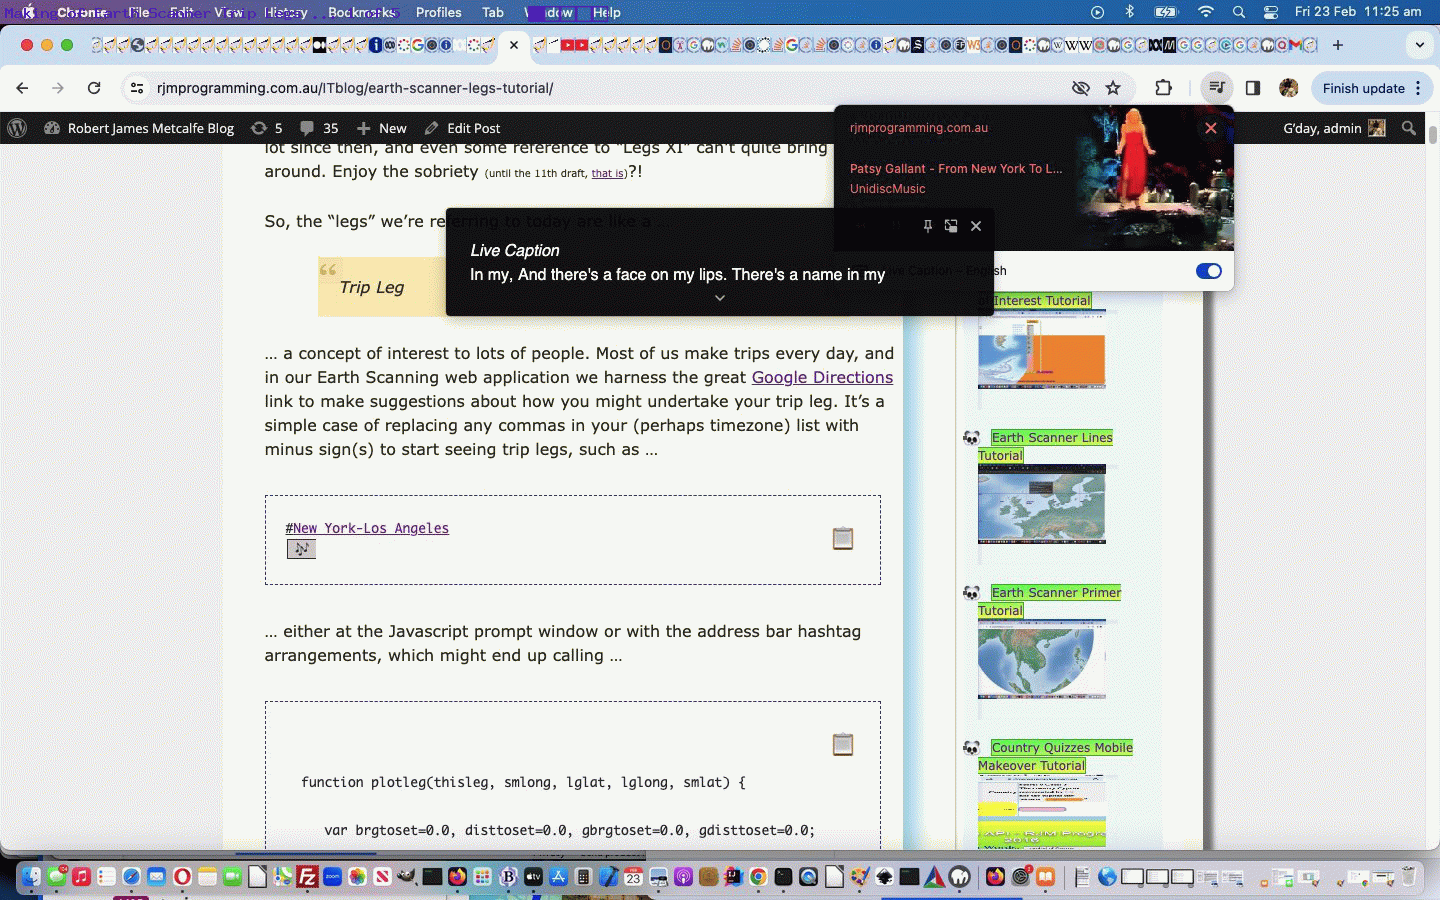Click Earth Scanner Lines Tutorial thumbnail image
The width and height of the screenshot is (1440, 900).
(x=1042, y=504)
